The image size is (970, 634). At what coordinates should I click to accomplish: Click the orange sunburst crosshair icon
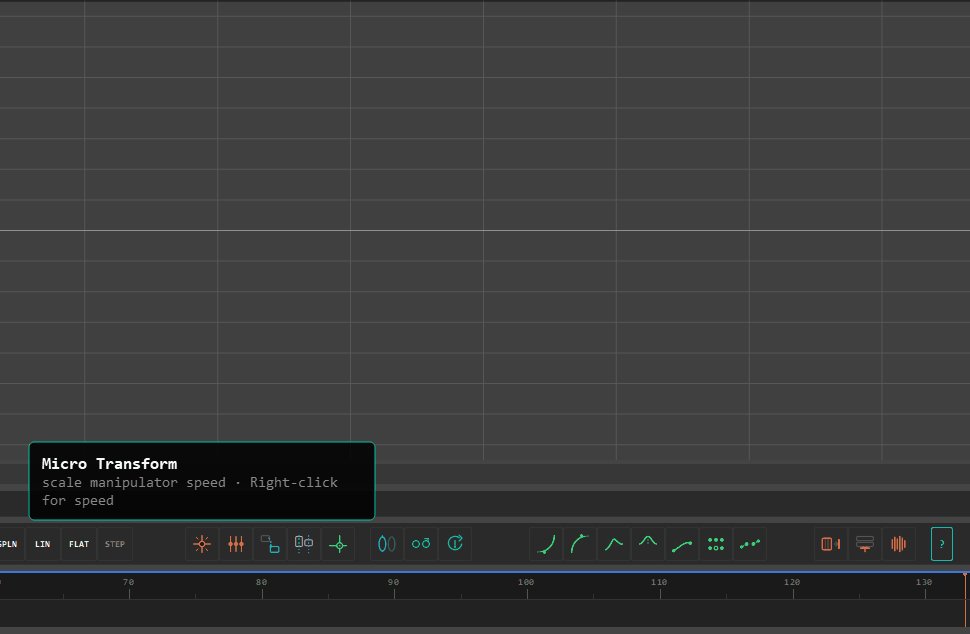pyautogui.click(x=202, y=544)
